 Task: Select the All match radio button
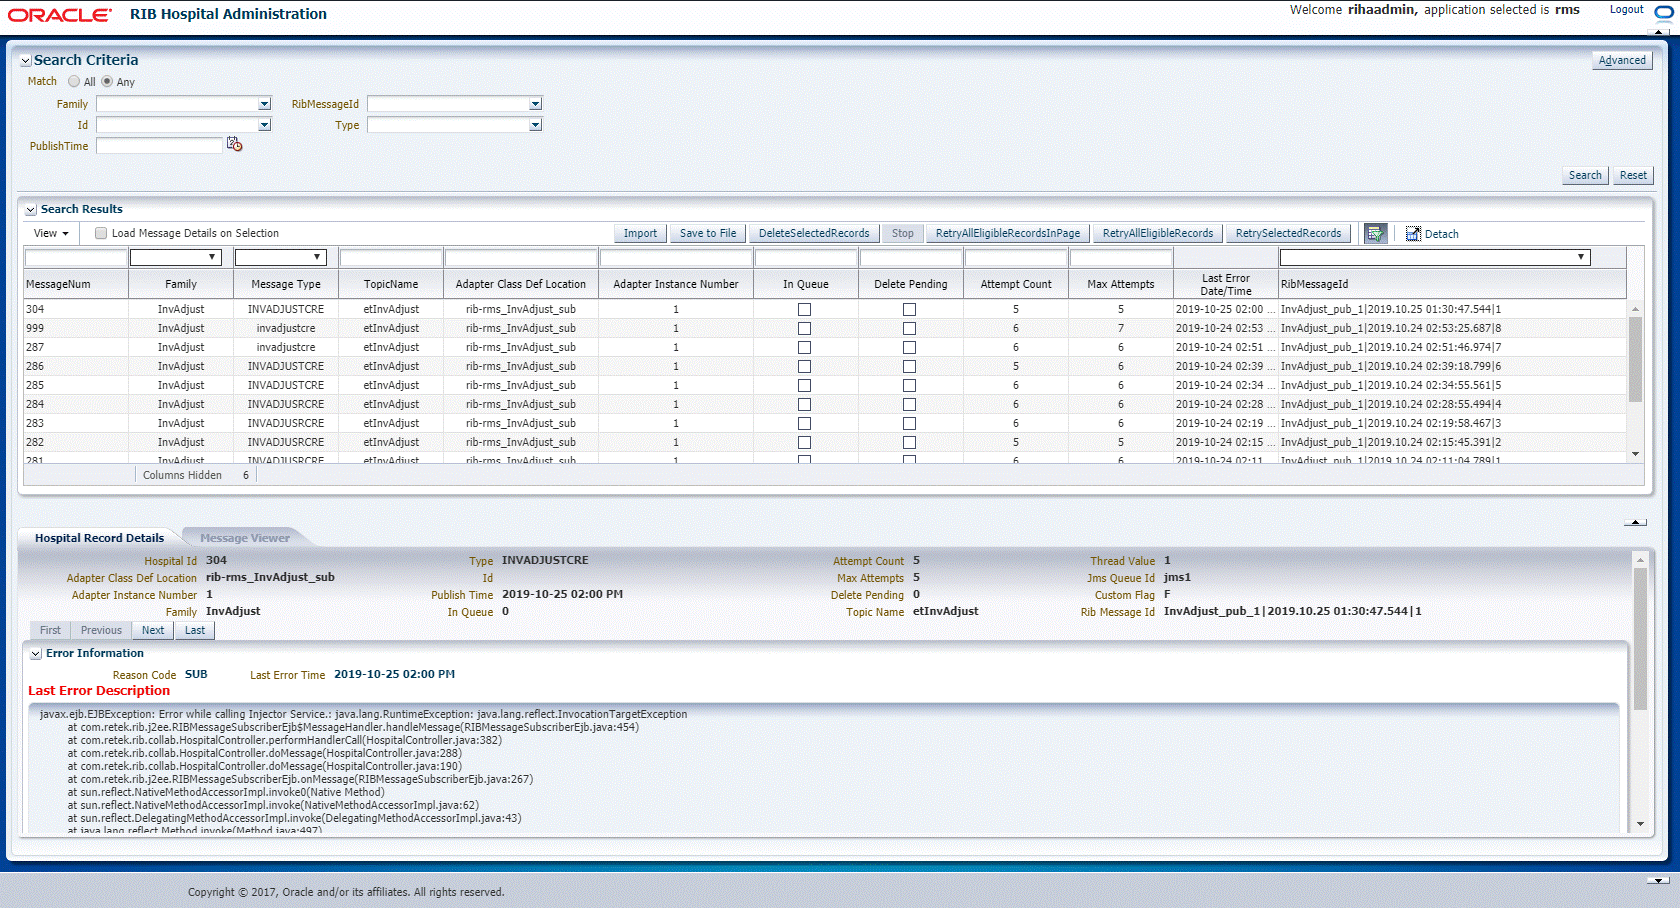pos(74,81)
